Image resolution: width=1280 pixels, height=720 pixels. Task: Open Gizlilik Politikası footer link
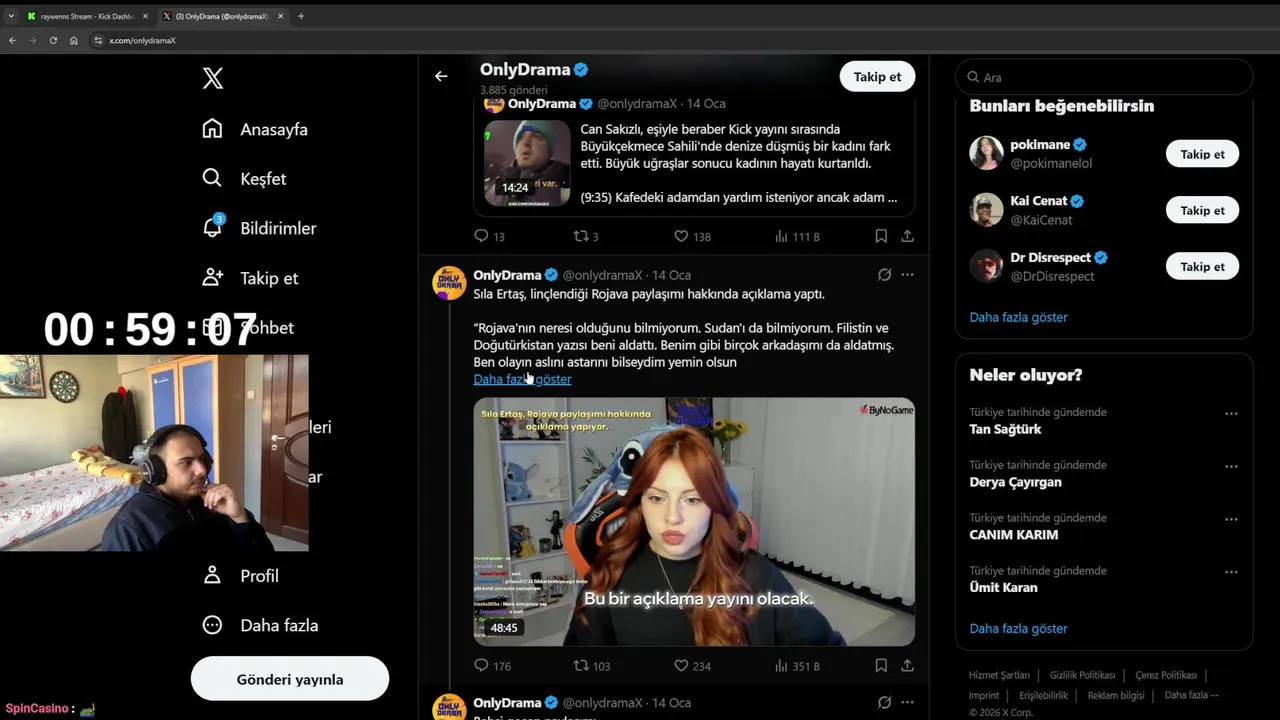click(x=1082, y=675)
